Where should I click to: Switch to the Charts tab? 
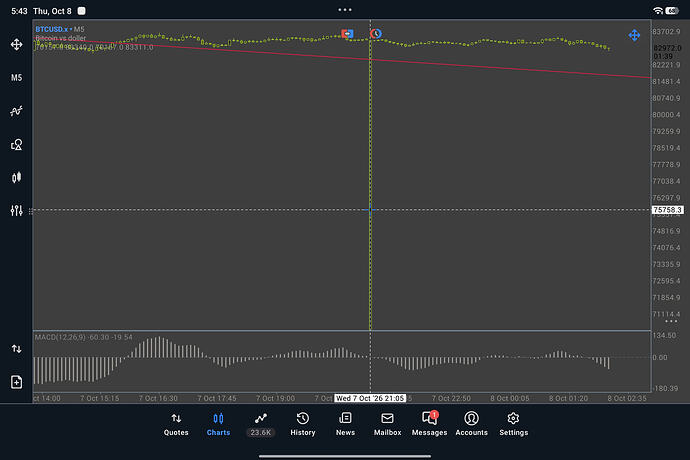point(218,425)
